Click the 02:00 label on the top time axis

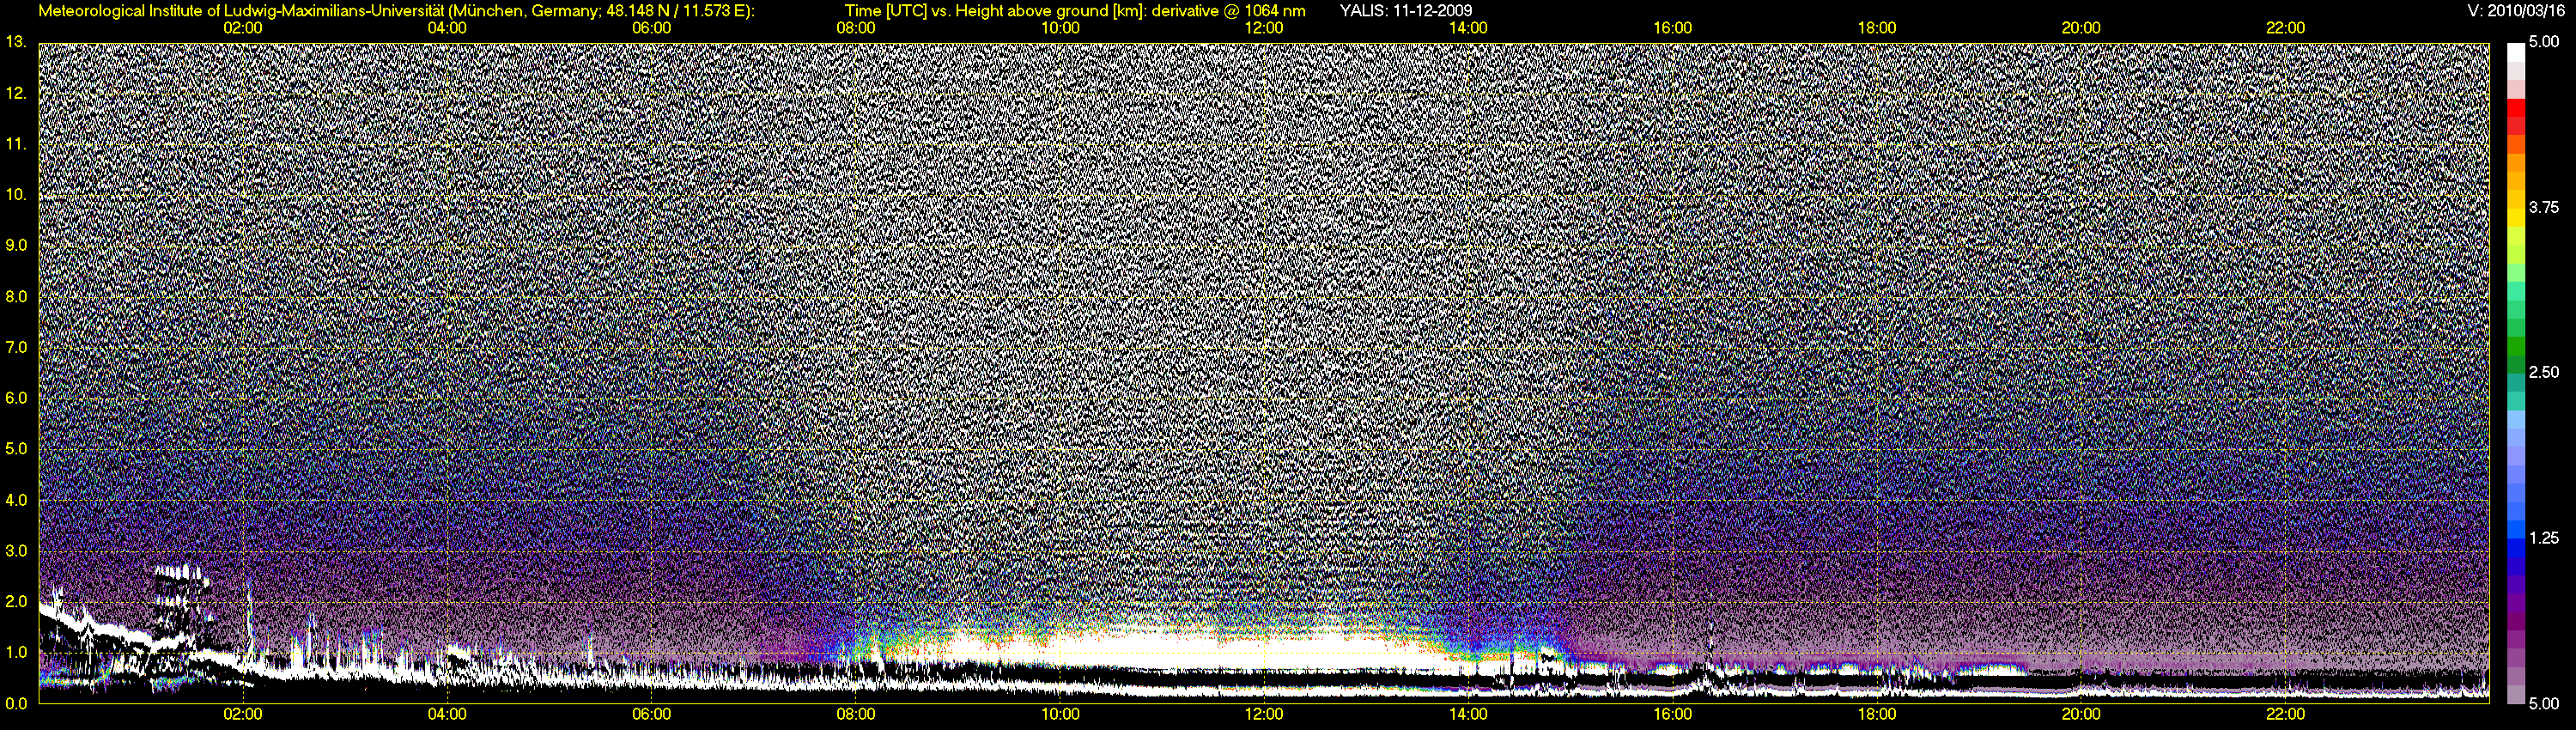243,28
